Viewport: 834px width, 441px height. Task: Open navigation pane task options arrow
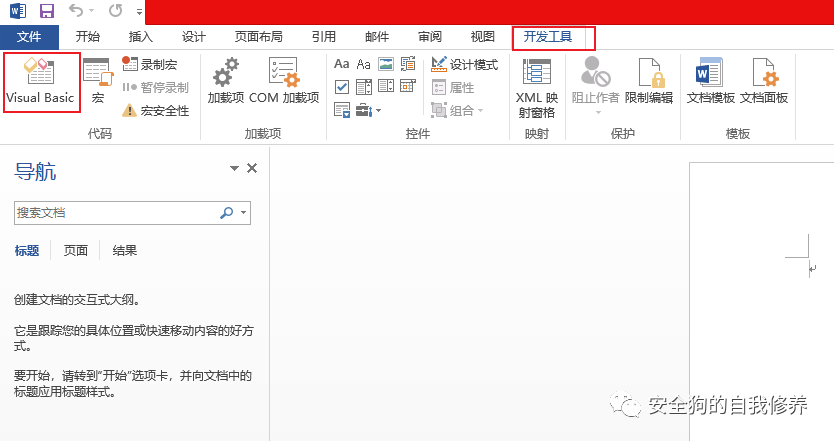pos(234,168)
